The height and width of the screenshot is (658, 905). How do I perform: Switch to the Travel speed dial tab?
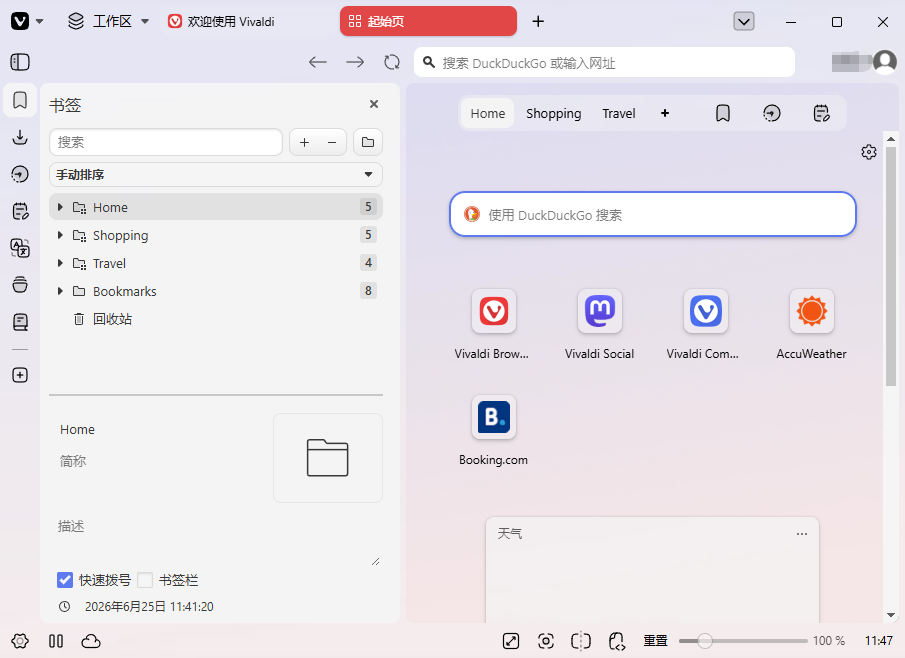619,113
